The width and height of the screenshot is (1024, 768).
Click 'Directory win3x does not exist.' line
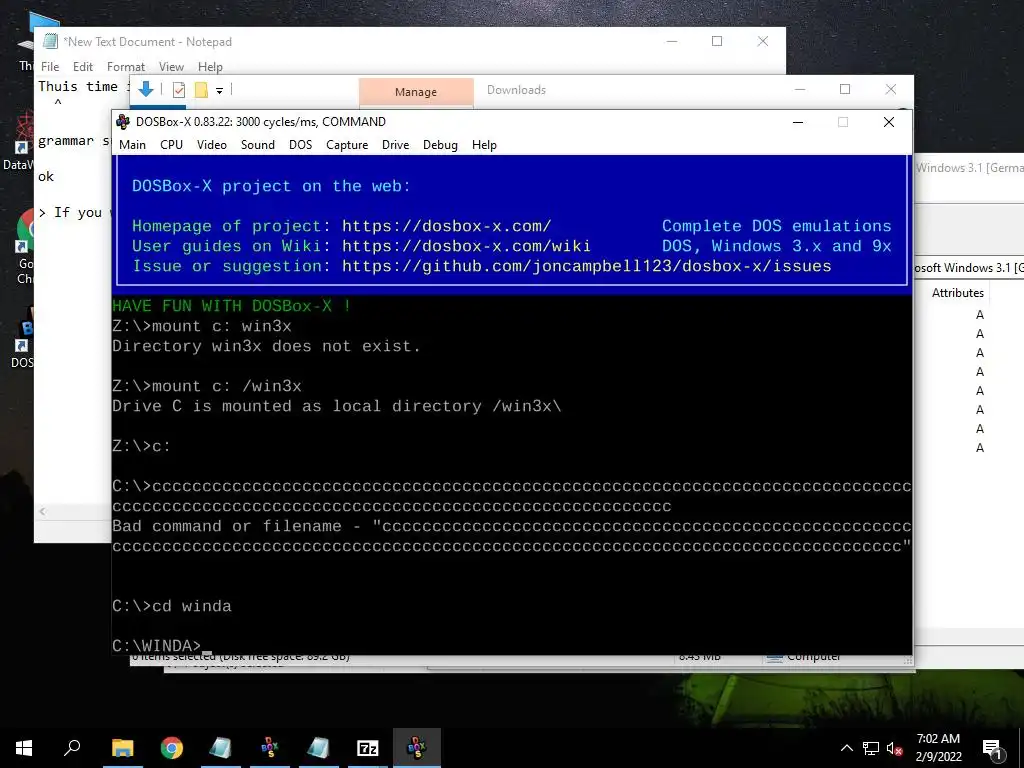[266, 346]
